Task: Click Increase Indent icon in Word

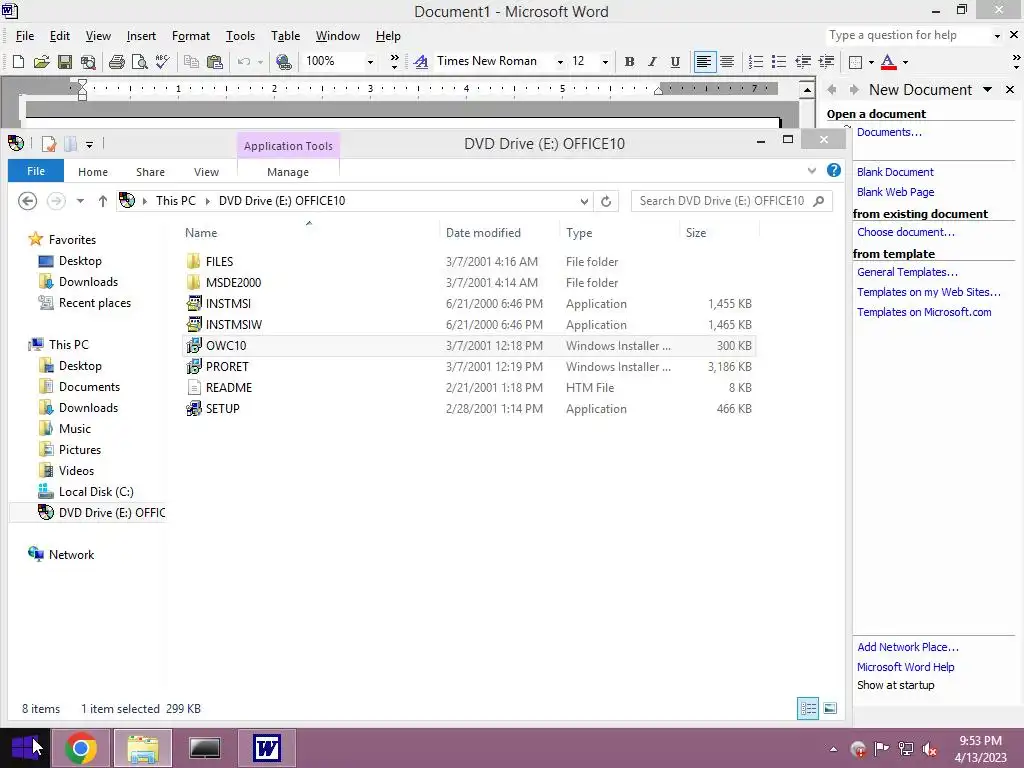Action: [826, 61]
